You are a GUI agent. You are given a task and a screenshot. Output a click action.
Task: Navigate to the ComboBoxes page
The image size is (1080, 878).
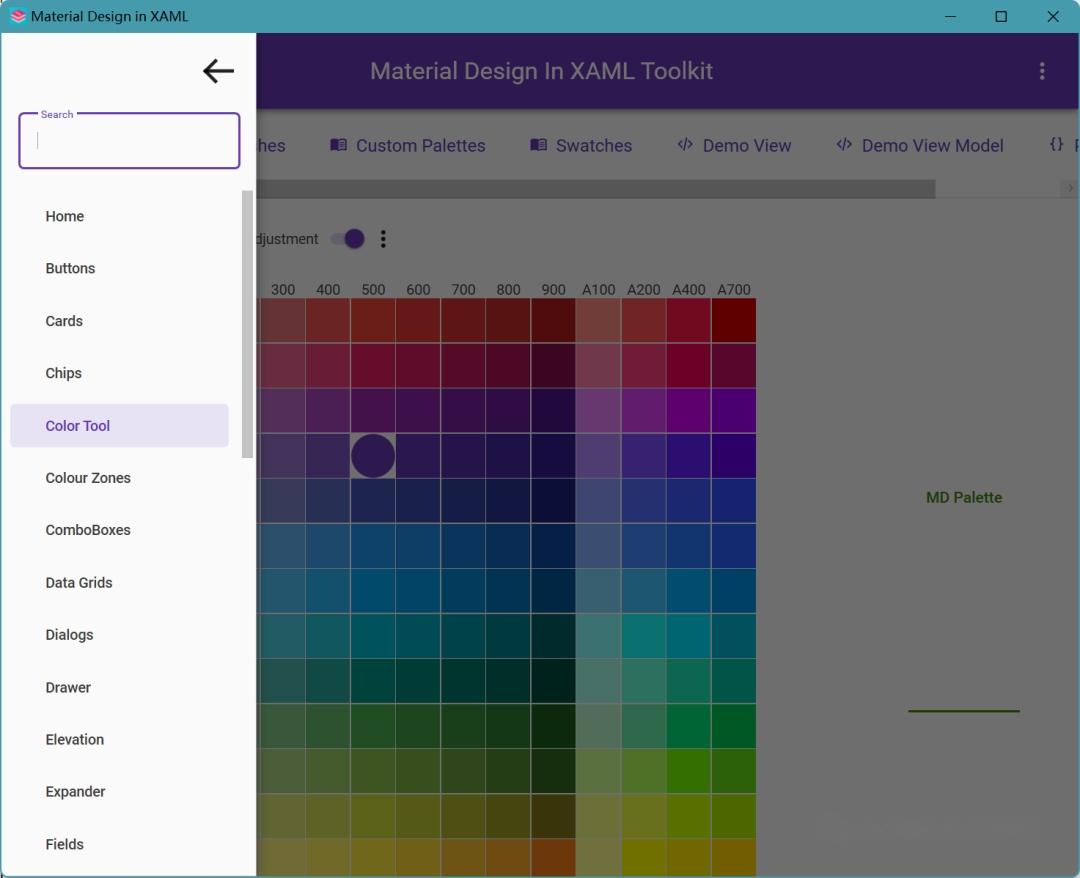119,530
